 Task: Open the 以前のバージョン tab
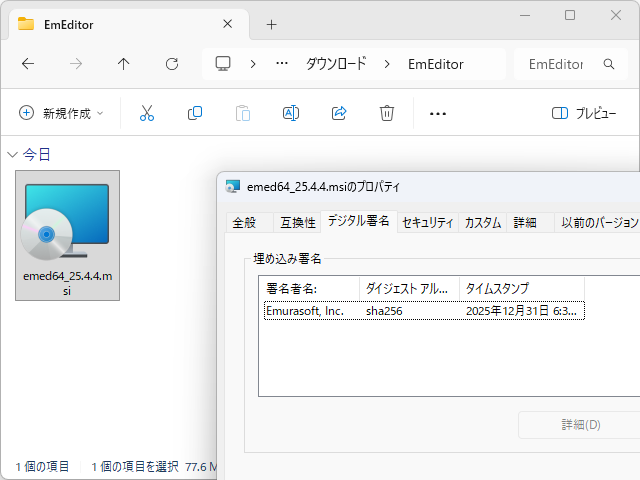598,222
